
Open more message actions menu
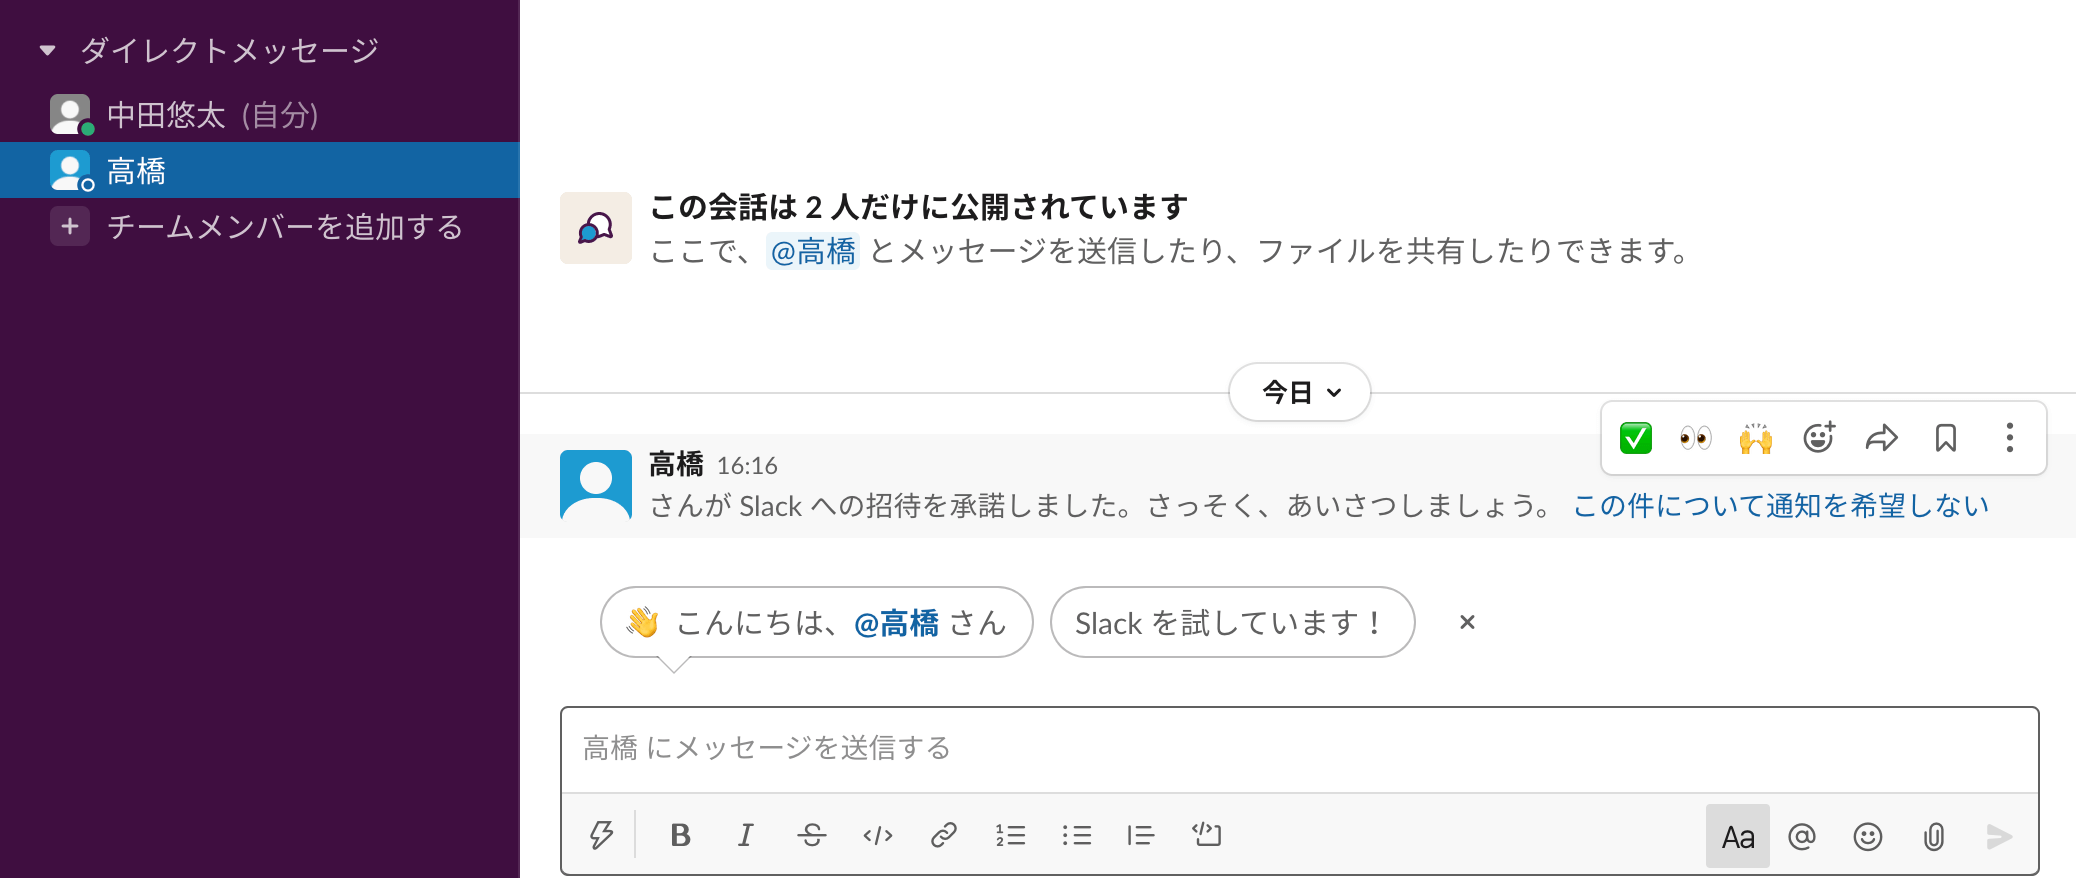tap(2008, 437)
